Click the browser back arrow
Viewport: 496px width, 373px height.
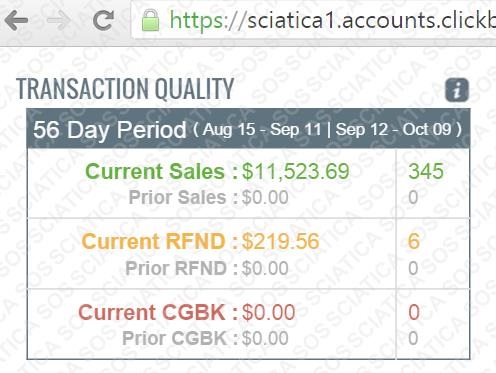pos(16,21)
